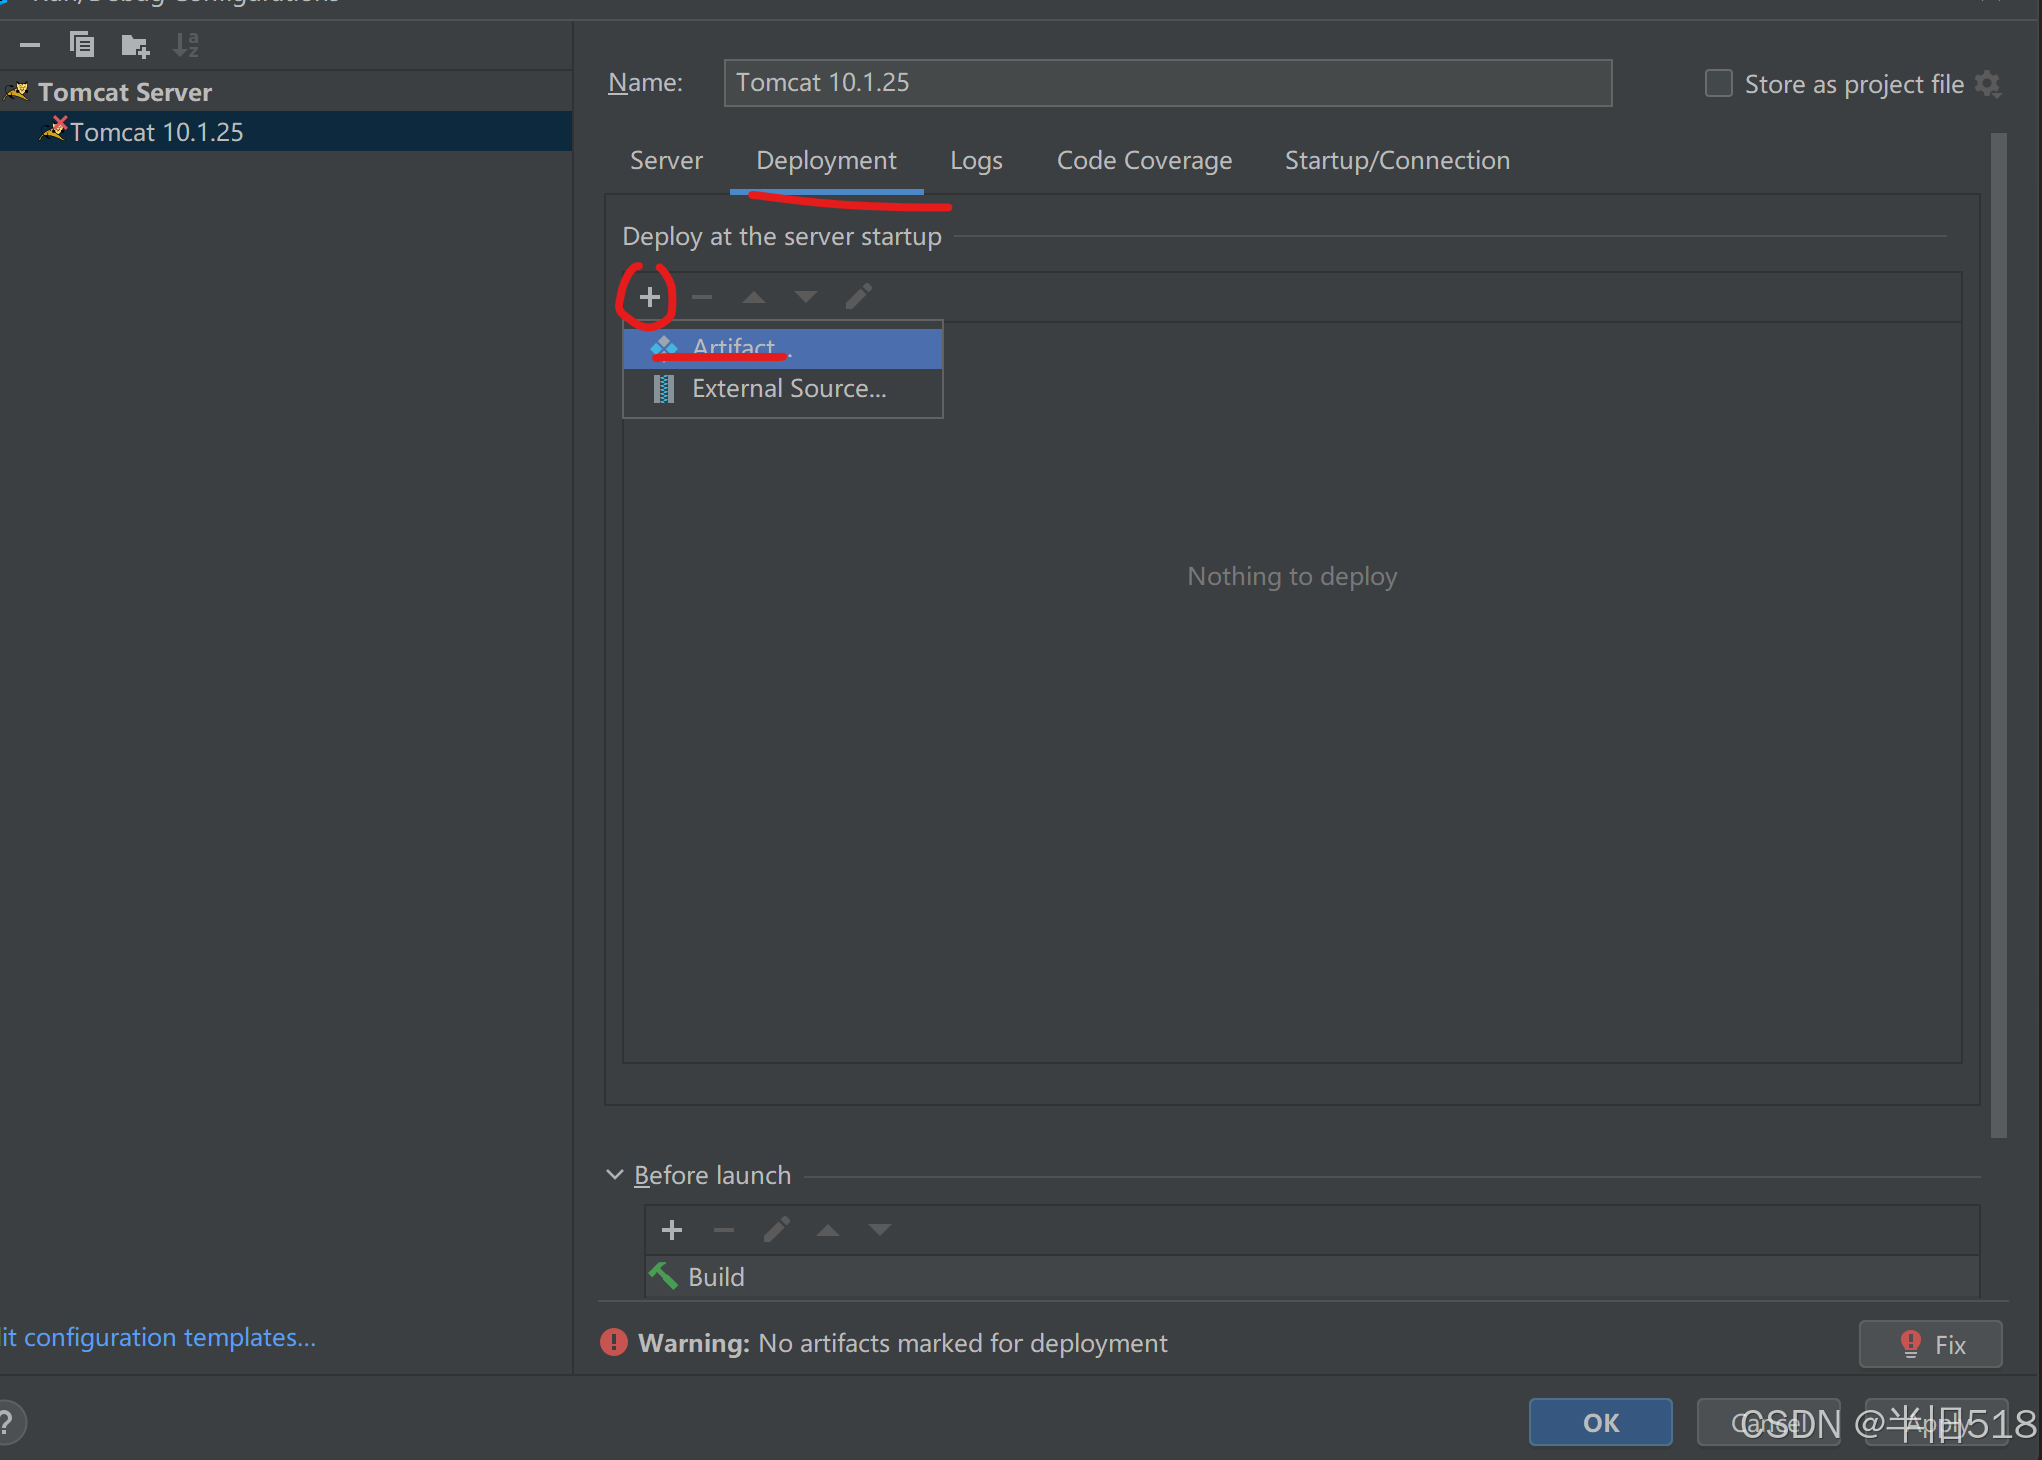Switch to the Logs tab

(x=976, y=161)
